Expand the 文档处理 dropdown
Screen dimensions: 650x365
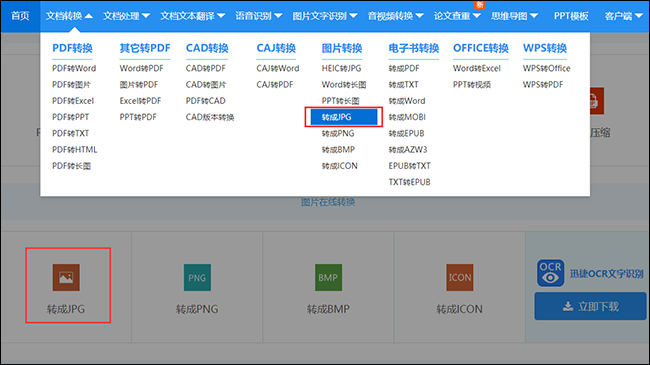coord(126,16)
